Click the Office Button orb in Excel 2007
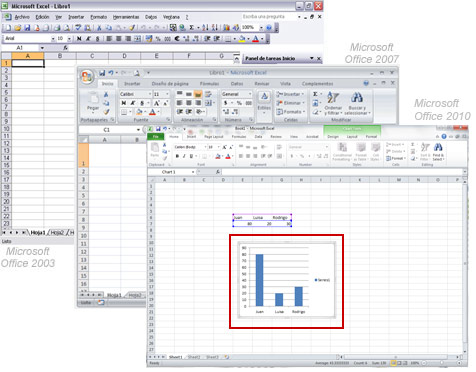The image size is (476, 372). click(87, 76)
